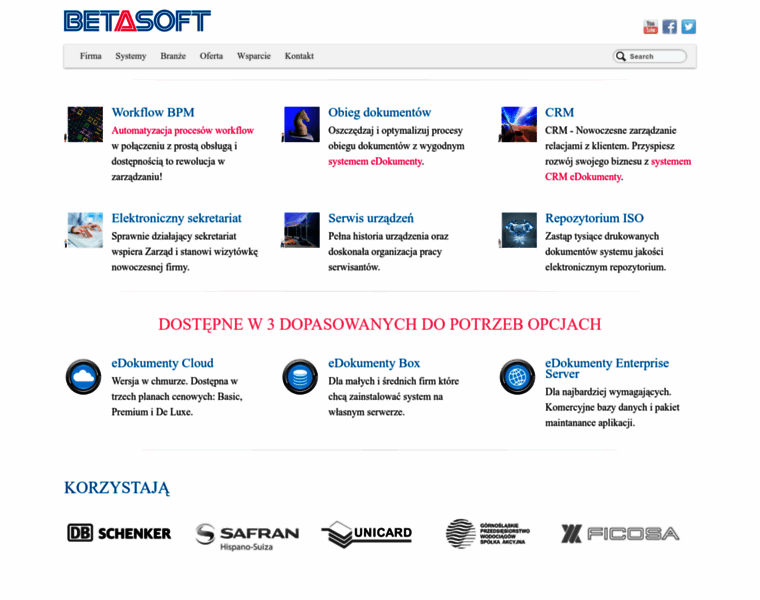Open the Repozytorium ISO heading link

tap(594, 218)
